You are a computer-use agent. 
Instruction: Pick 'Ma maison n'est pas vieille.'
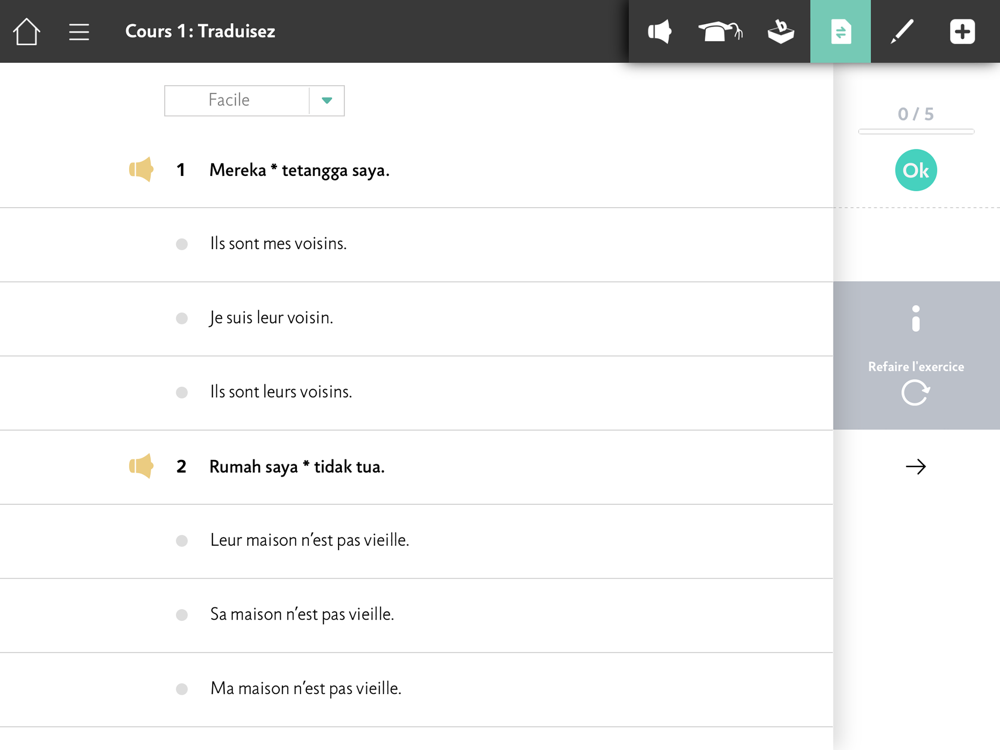click(305, 688)
